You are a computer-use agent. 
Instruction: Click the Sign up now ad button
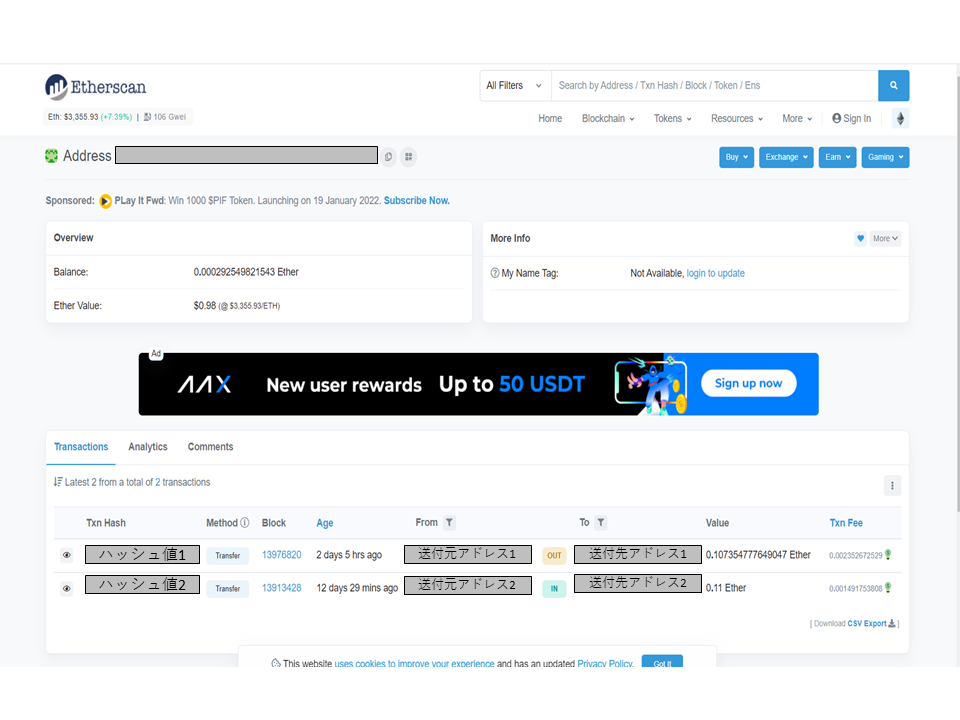click(x=748, y=383)
